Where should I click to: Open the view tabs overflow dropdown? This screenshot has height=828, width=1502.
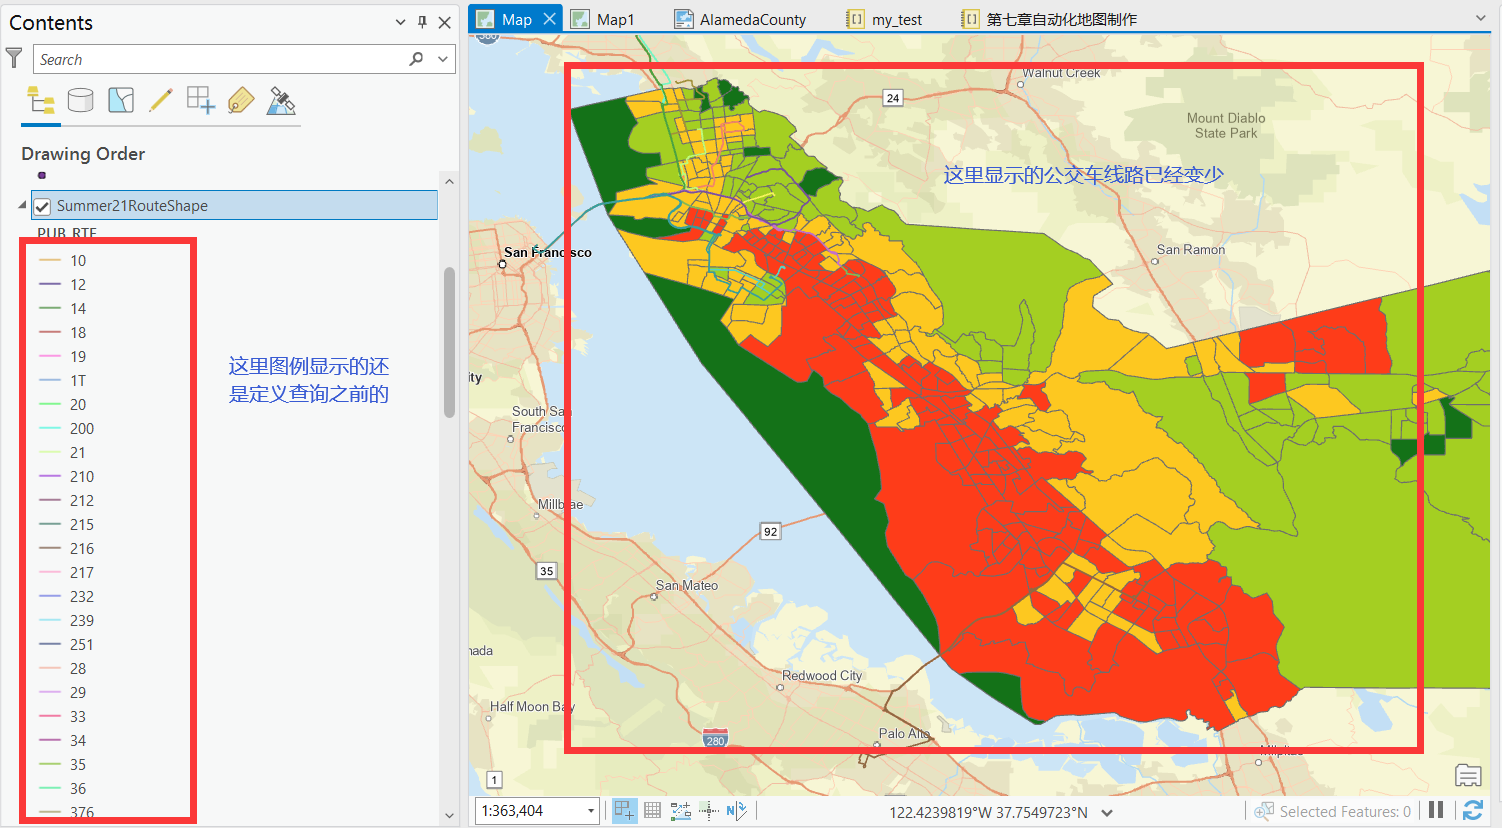[1481, 18]
